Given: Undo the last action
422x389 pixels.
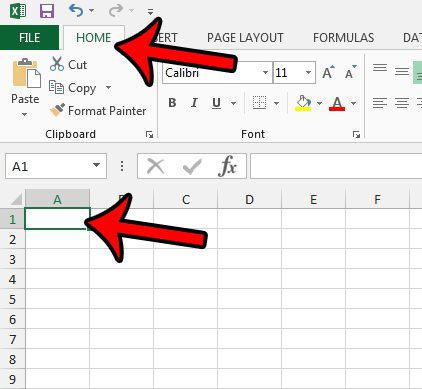Looking at the screenshot, I should [76, 11].
